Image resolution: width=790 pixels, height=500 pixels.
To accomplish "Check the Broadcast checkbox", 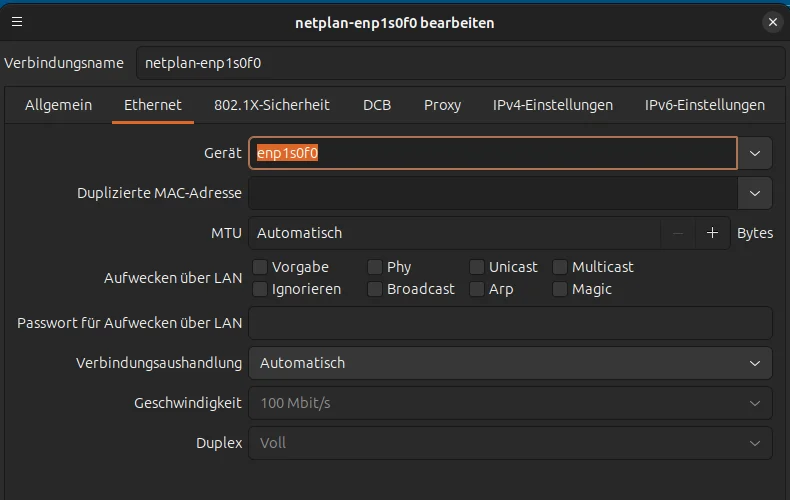I will click(375, 289).
